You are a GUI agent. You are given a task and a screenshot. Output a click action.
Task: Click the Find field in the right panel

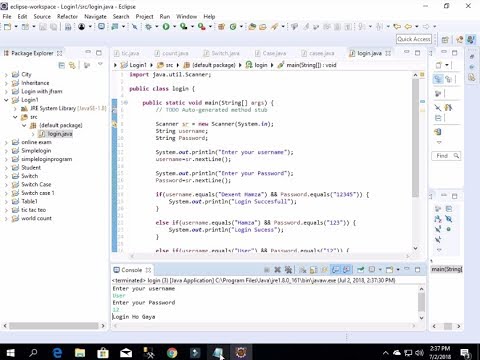click(x=446, y=156)
